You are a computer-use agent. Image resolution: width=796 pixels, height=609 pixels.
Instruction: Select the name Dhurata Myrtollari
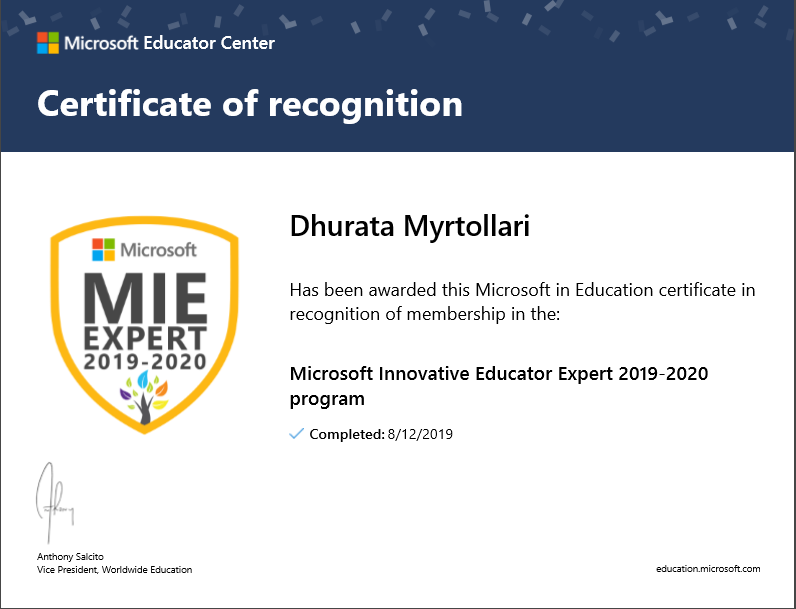pyautogui.click(x=410, y=226)
